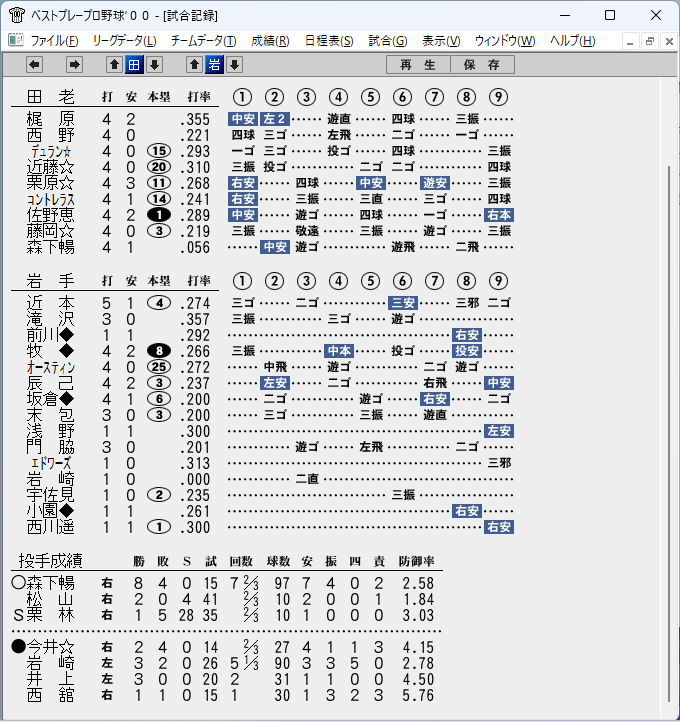680x722 pixels.
Task: Open the 成績(R) menu
Action: [270, 41]
